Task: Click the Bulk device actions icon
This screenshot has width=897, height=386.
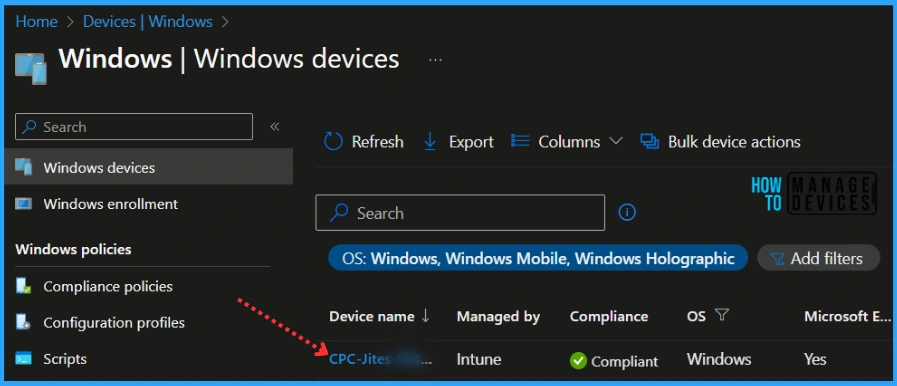Action: point(649,141)
